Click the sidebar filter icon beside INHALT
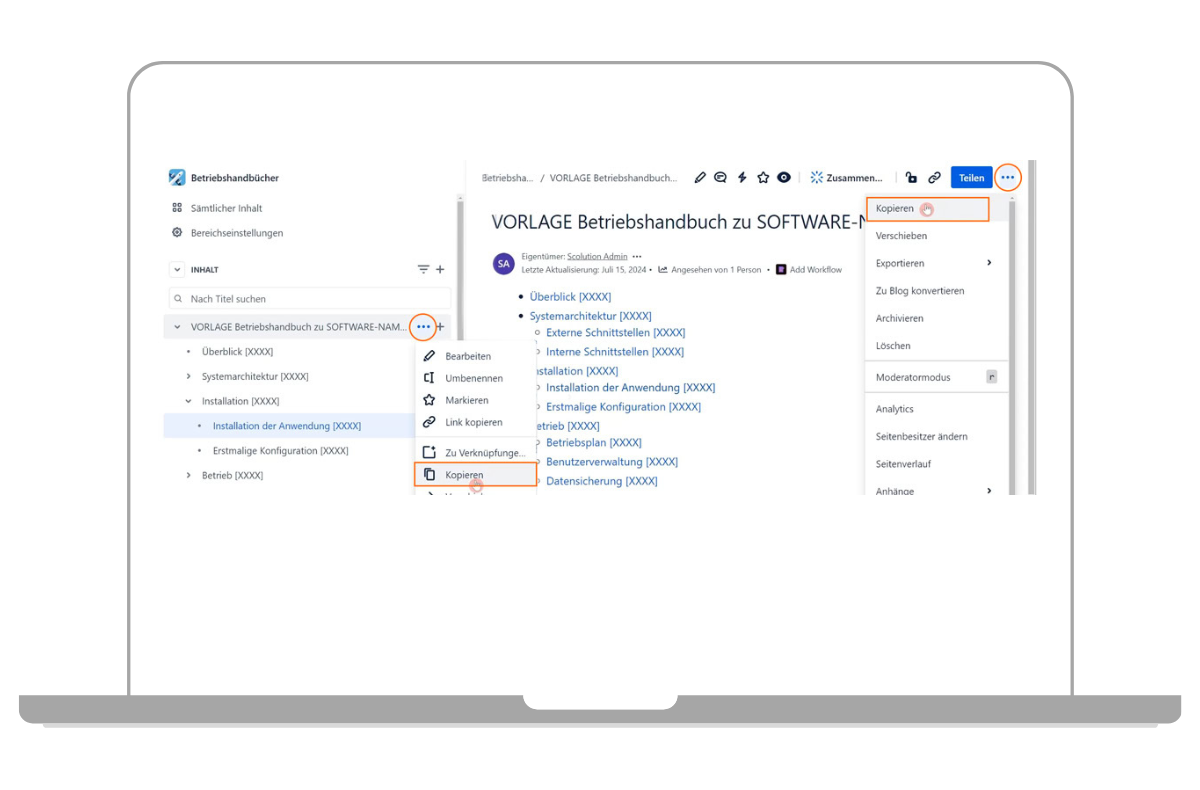The image size is (1200, 790). point(423,270)
